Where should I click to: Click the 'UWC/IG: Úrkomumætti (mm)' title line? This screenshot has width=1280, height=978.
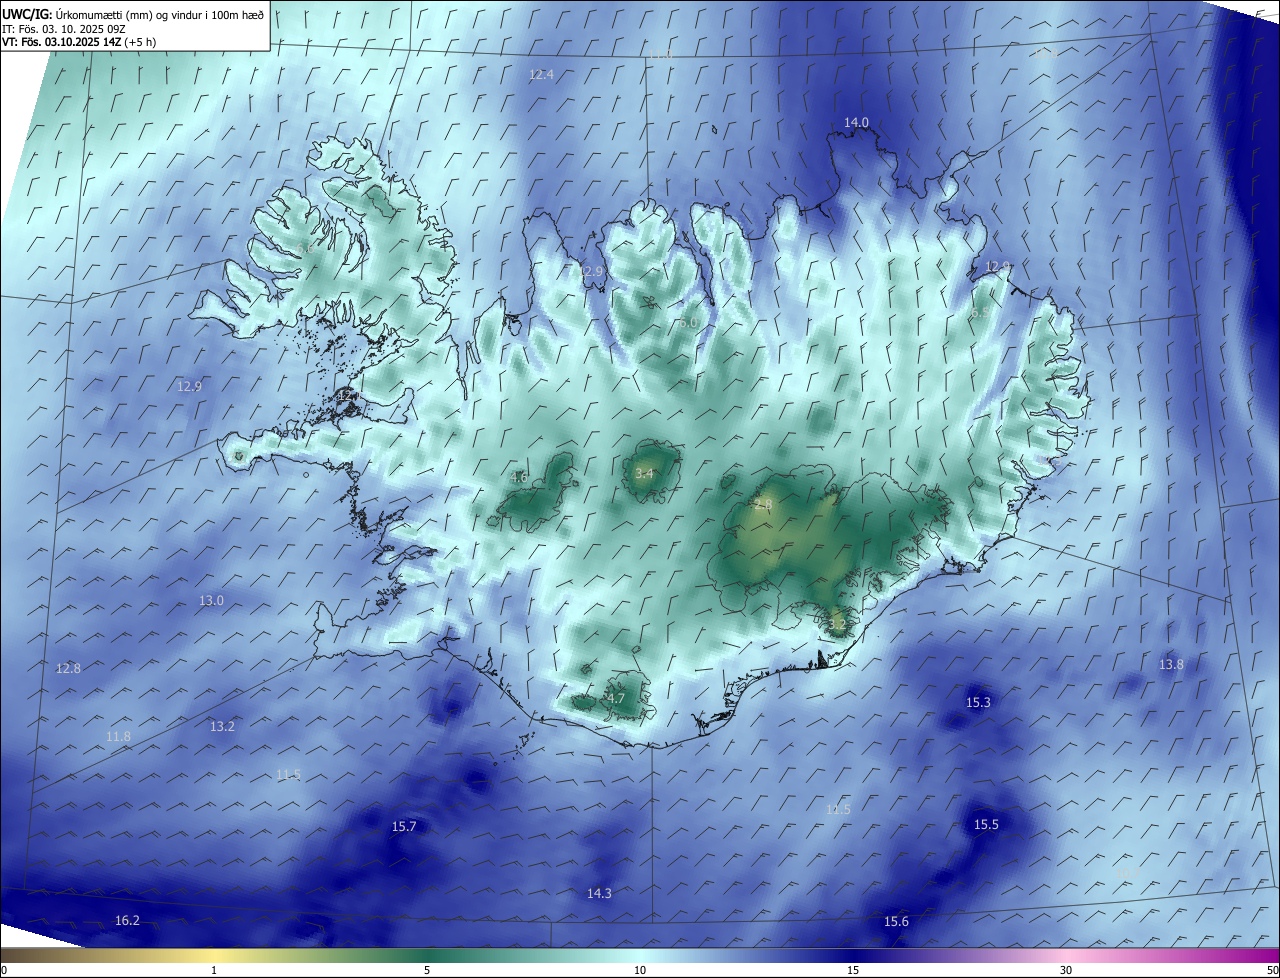134,13
